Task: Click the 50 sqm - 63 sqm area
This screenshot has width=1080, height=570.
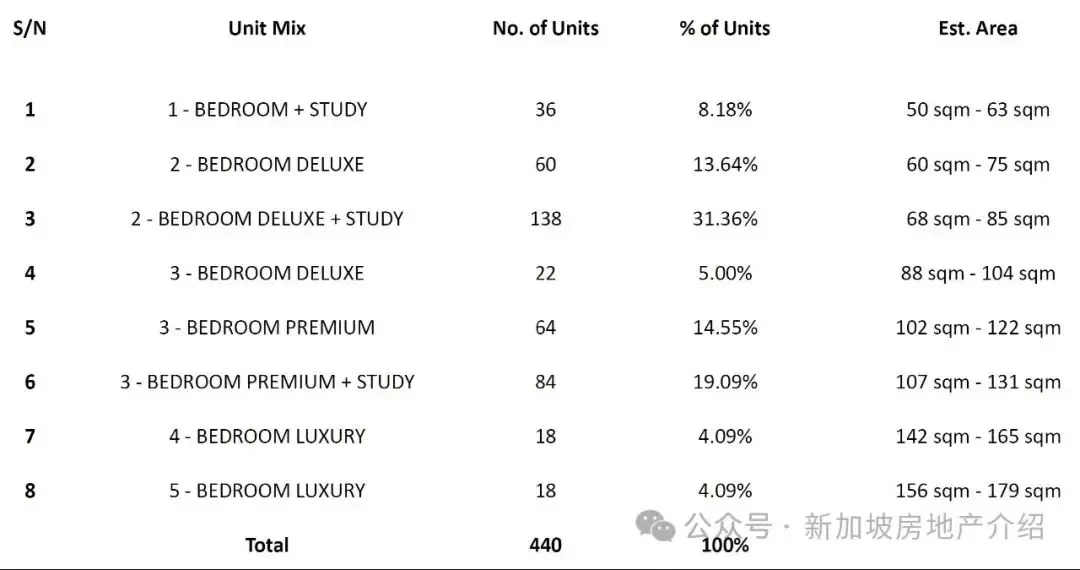Action: pos(977,110)
